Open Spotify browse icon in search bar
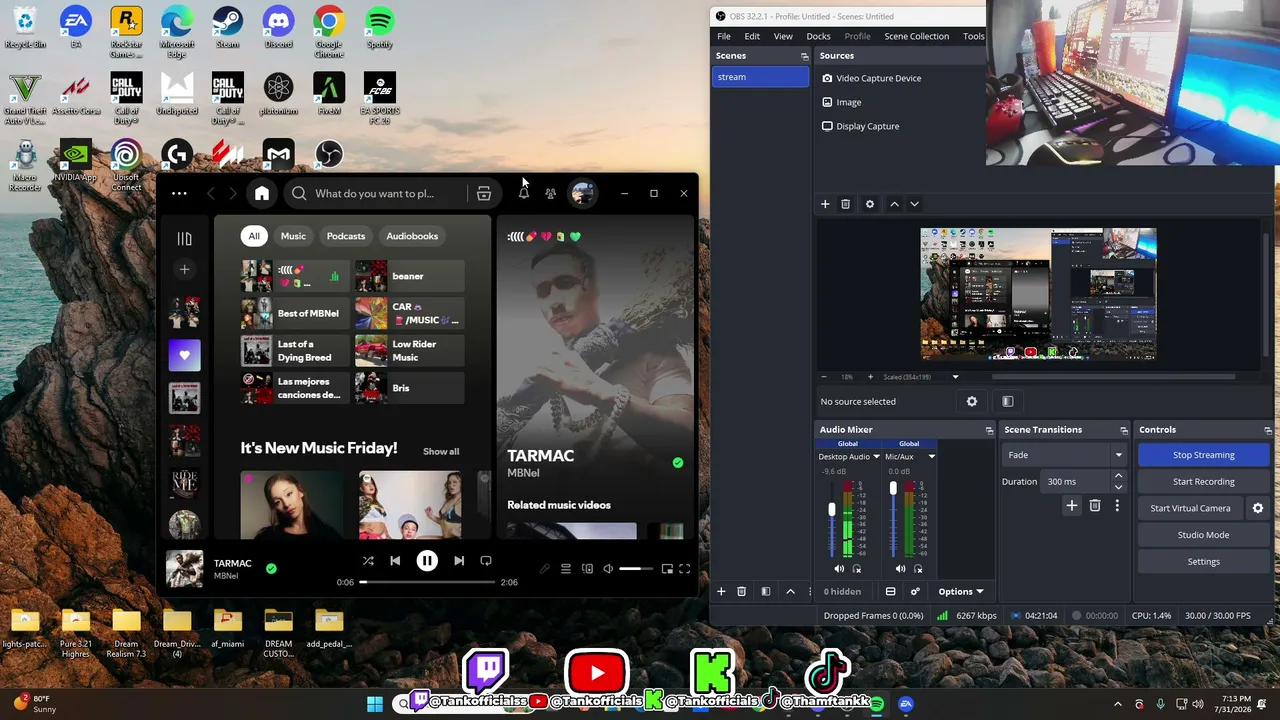 coord(484,193)
